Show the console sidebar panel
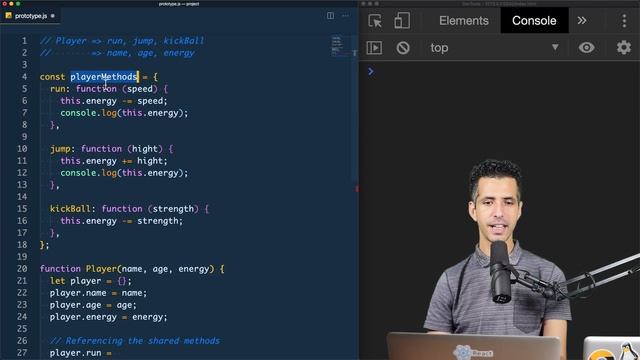Viewport: 640px width, 360px height. pos(374,48)
